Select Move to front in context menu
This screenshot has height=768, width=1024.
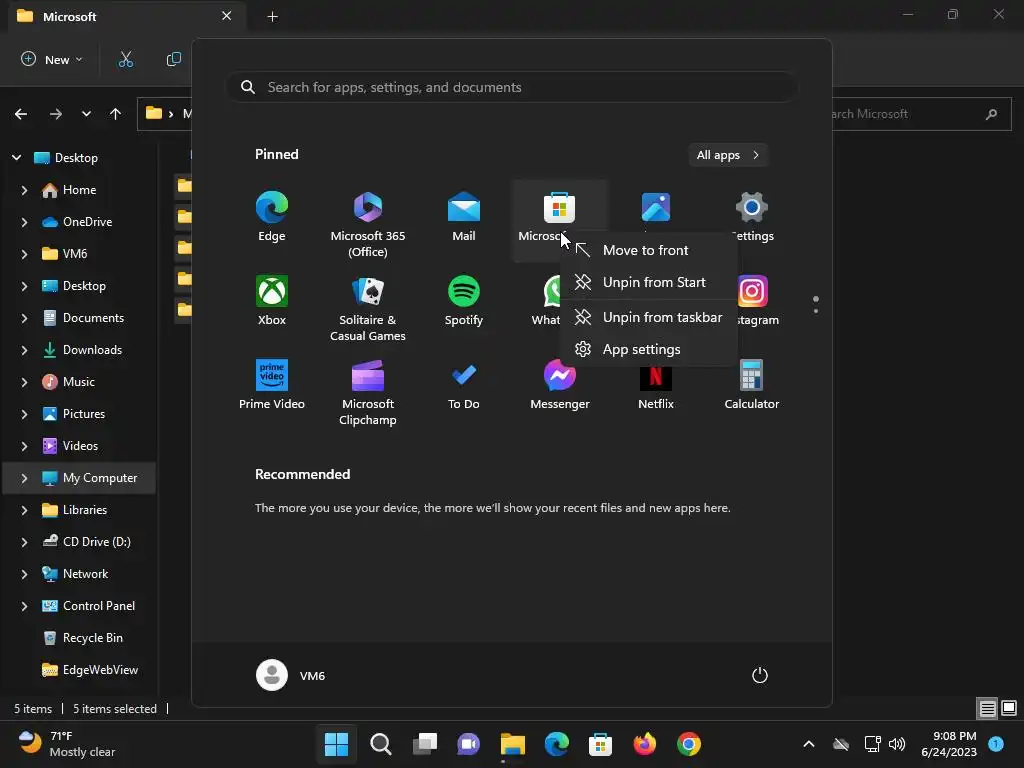point(648,250)
